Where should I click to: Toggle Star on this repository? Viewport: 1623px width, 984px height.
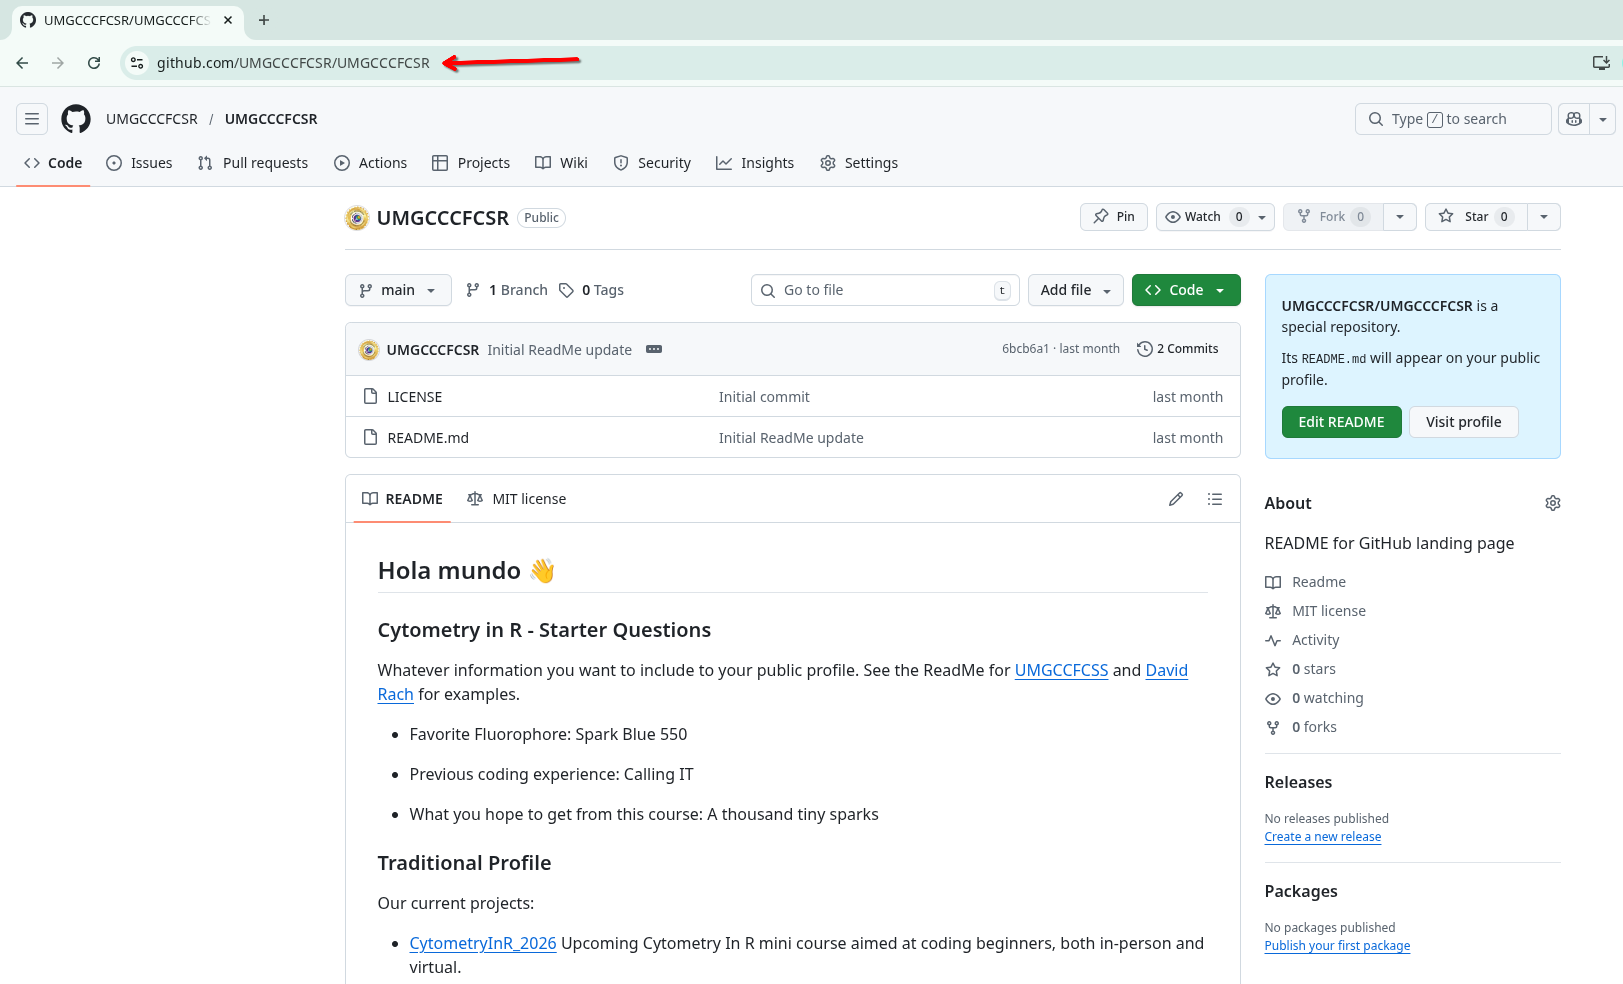pos(1476,217)
